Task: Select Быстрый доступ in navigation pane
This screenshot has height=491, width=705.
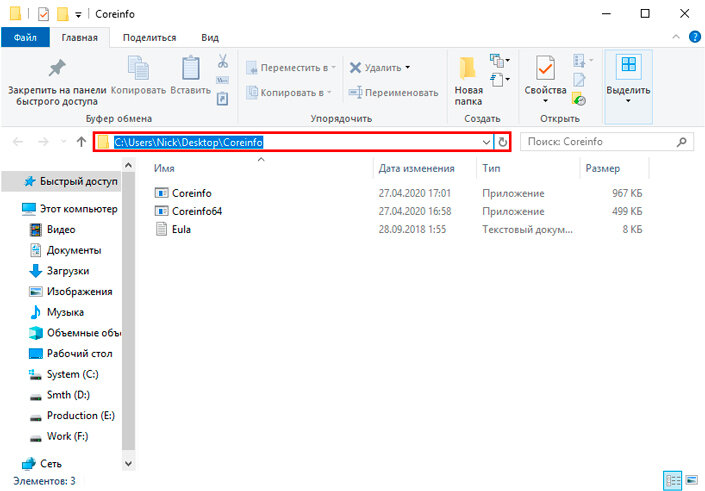Action: (62, 182)
